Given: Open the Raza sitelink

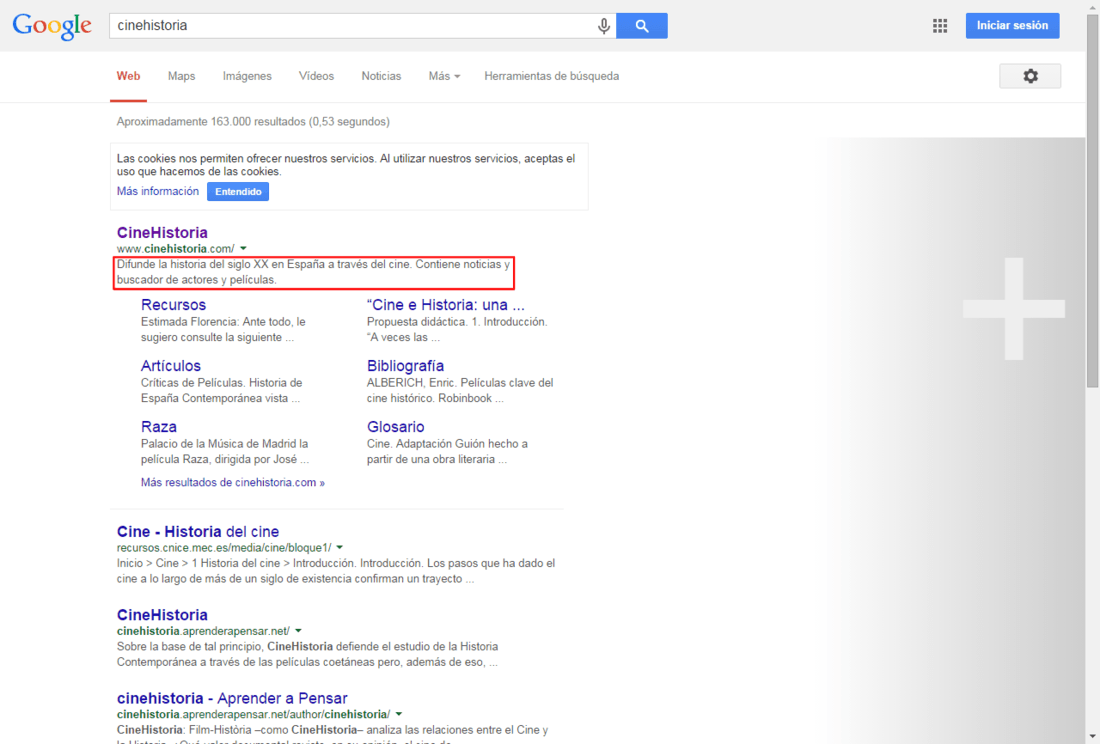Looking at the screenshot, I should [x=159, y=426].
